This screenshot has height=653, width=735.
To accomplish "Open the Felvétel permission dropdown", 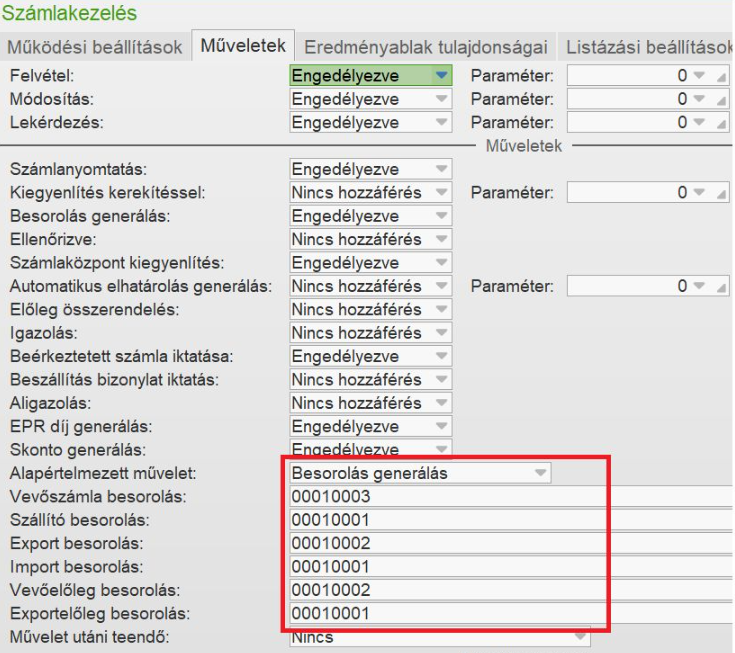I will (x=442, y=76).
